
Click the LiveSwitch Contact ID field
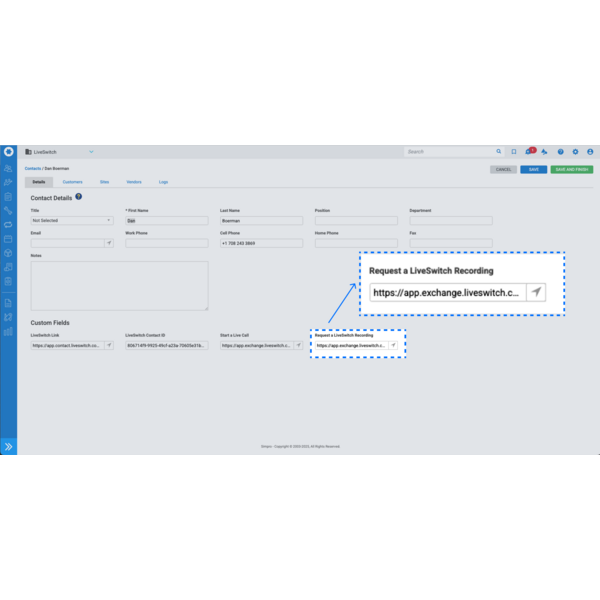coord(167,345)
